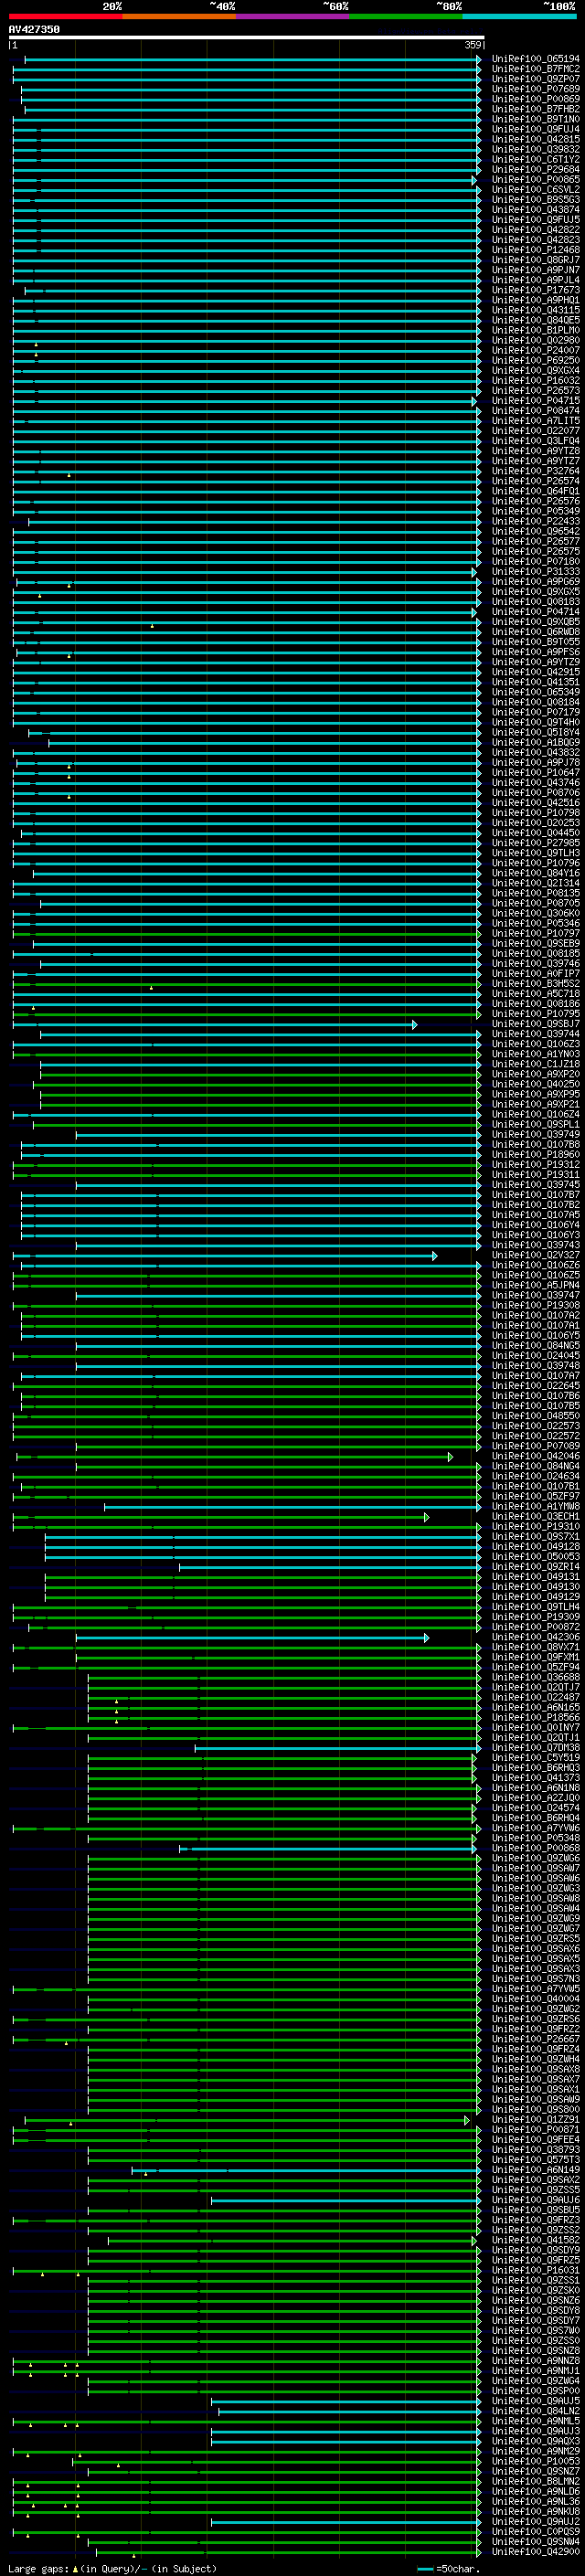Select hit label UniRef100_B8LMN2
The height and width of the screenshot is (2576, 585).
click(x=535, y=2481)
